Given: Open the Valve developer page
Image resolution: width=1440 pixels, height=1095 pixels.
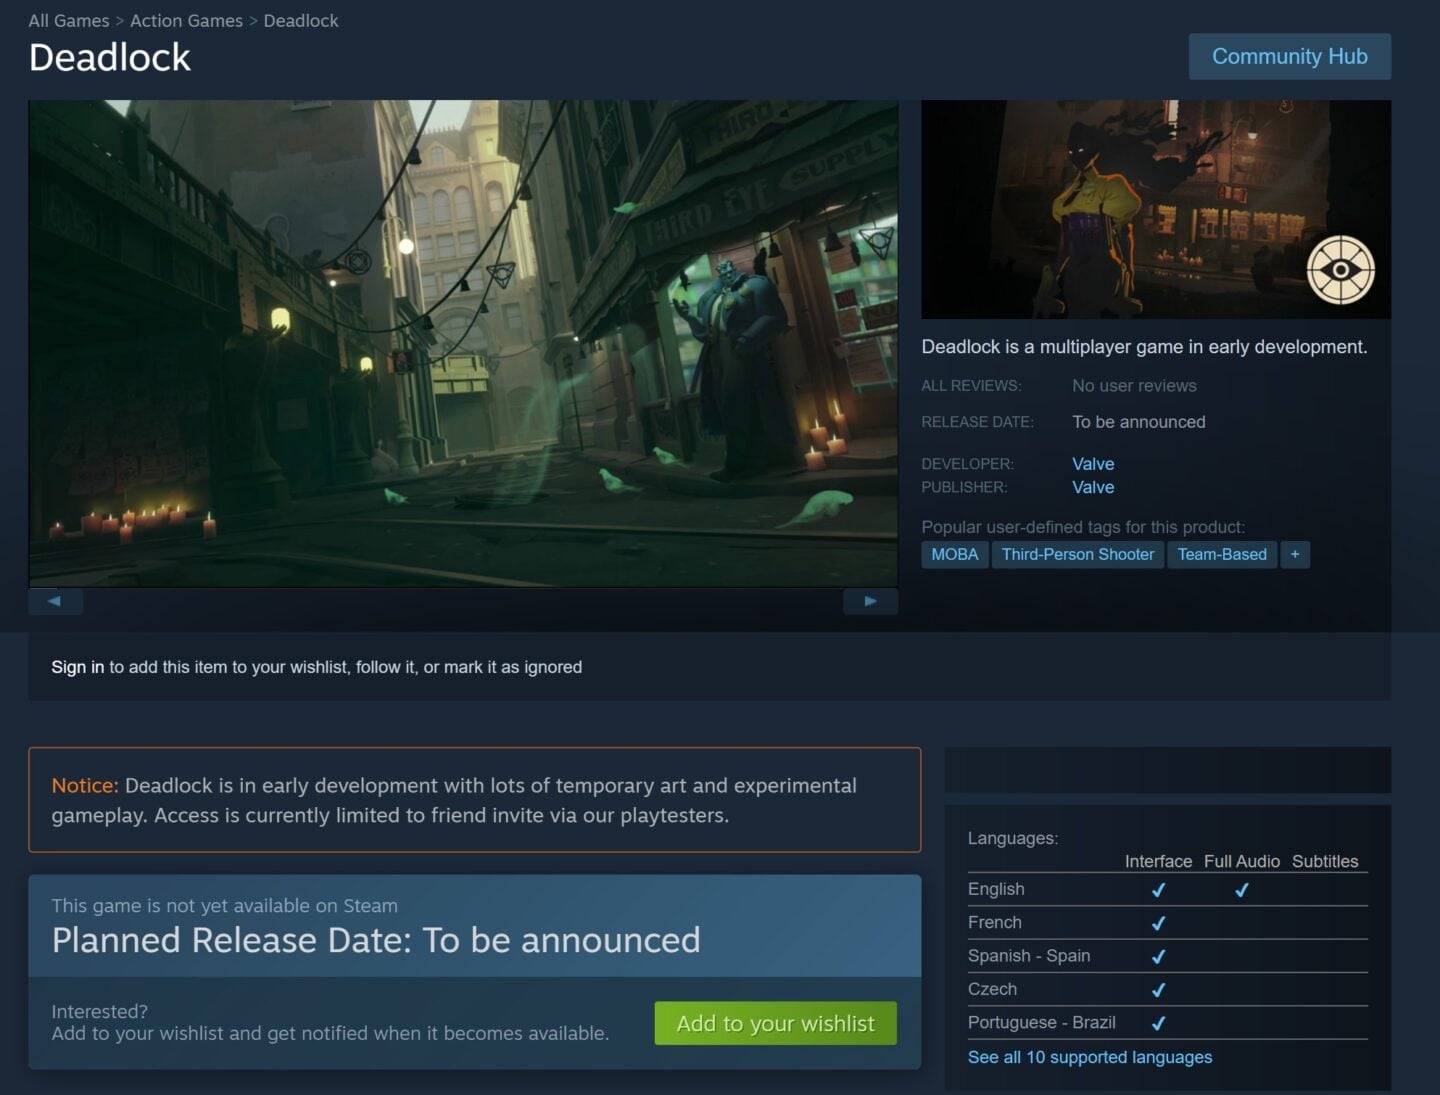Looking at the screenshot, I should click(x=1093, y=463).
